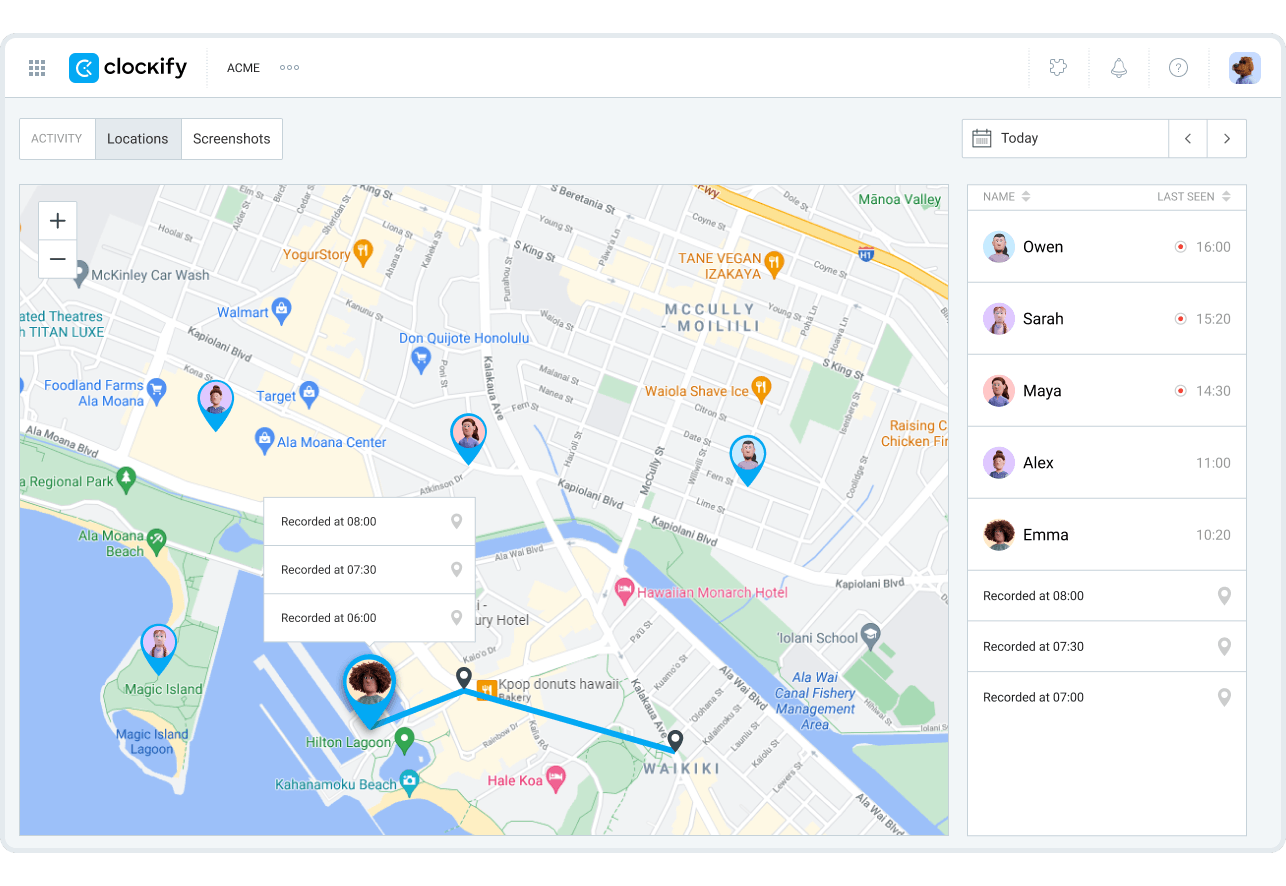The image size is (1286, 886).
Task: Select Maya in the user list
Action: (x=1107, y=391)
